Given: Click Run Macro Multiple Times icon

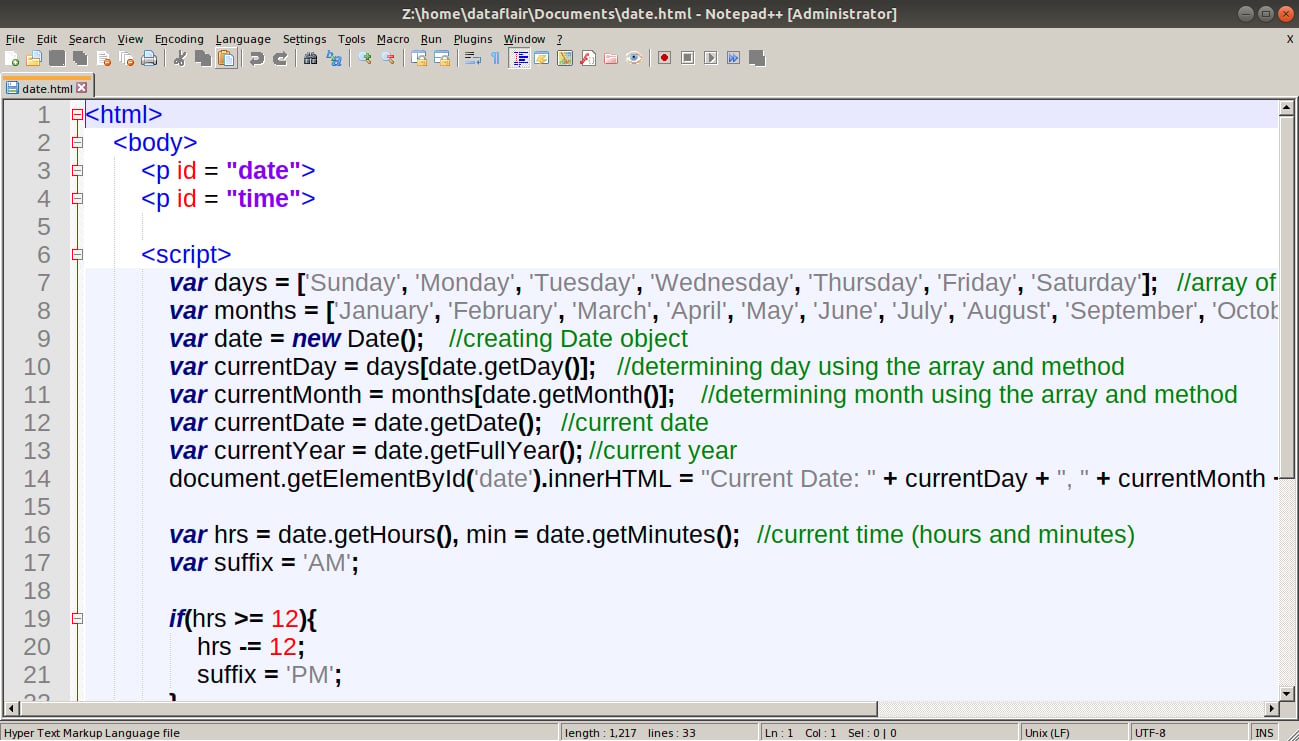Looking at the screenshot, I should pos(733,58).
